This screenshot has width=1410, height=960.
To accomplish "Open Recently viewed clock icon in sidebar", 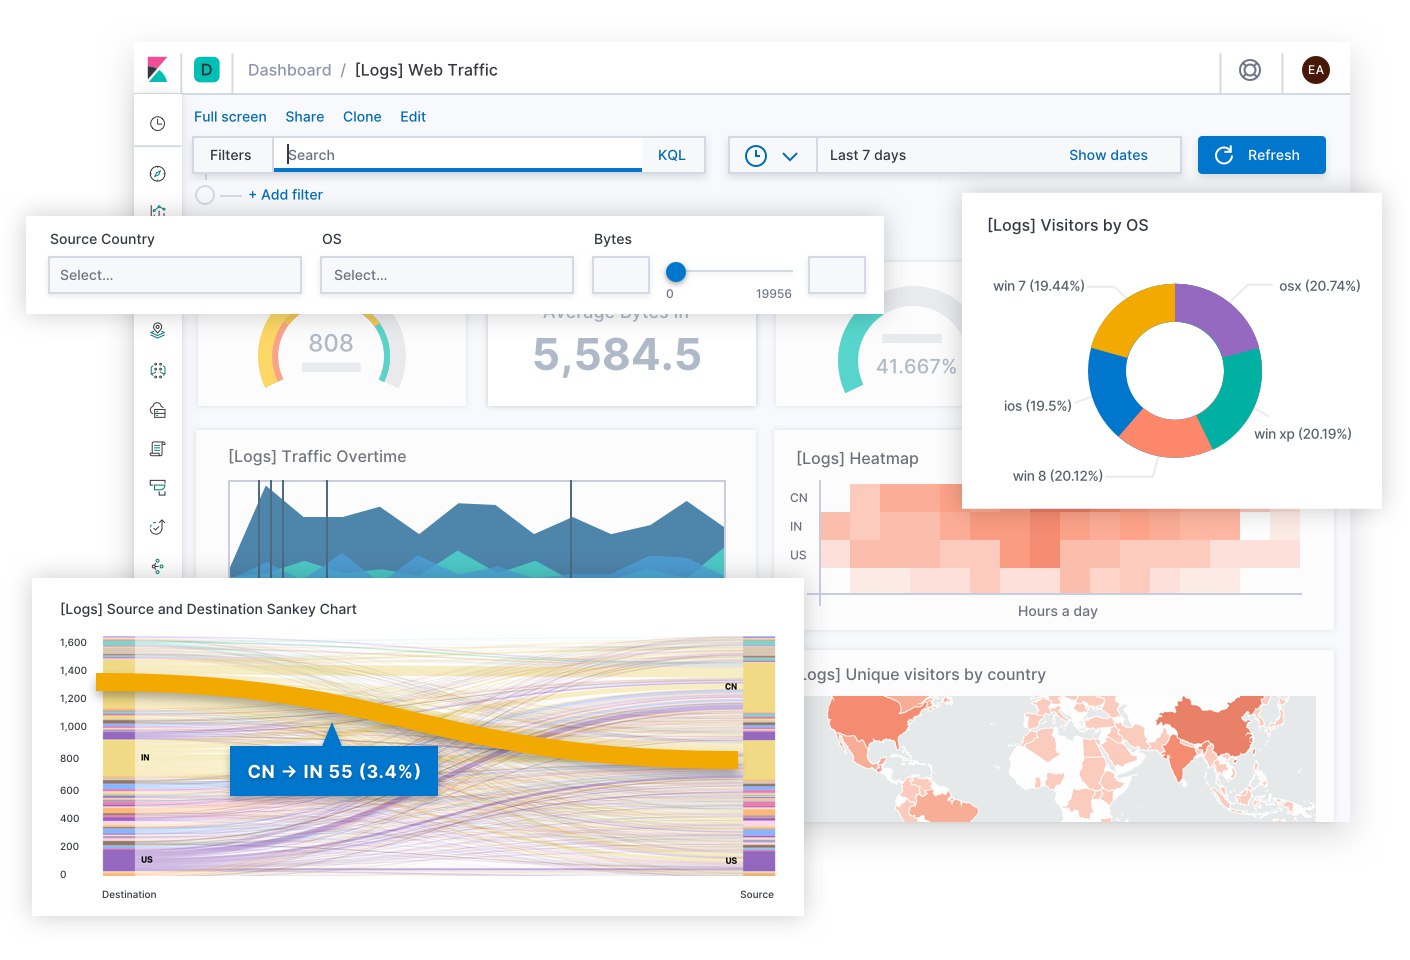I will pos(157,124).
